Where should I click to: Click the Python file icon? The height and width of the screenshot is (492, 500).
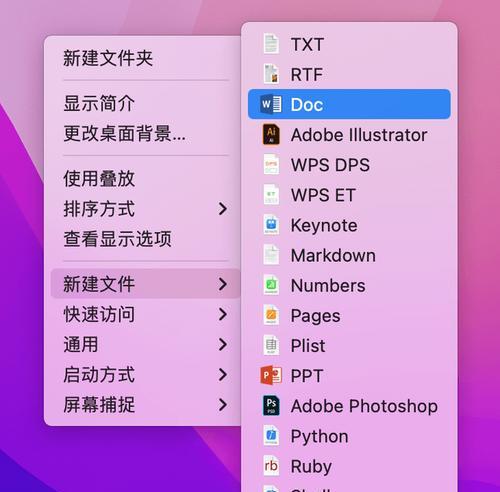[271, 436]
